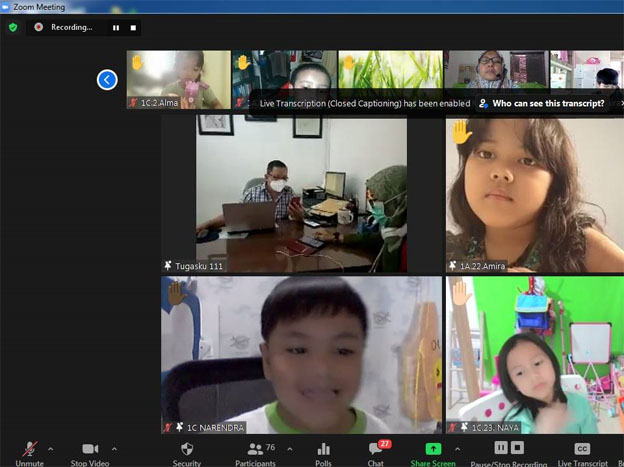Click the green Share Screen button
The image size is (624, 467).
433,450
